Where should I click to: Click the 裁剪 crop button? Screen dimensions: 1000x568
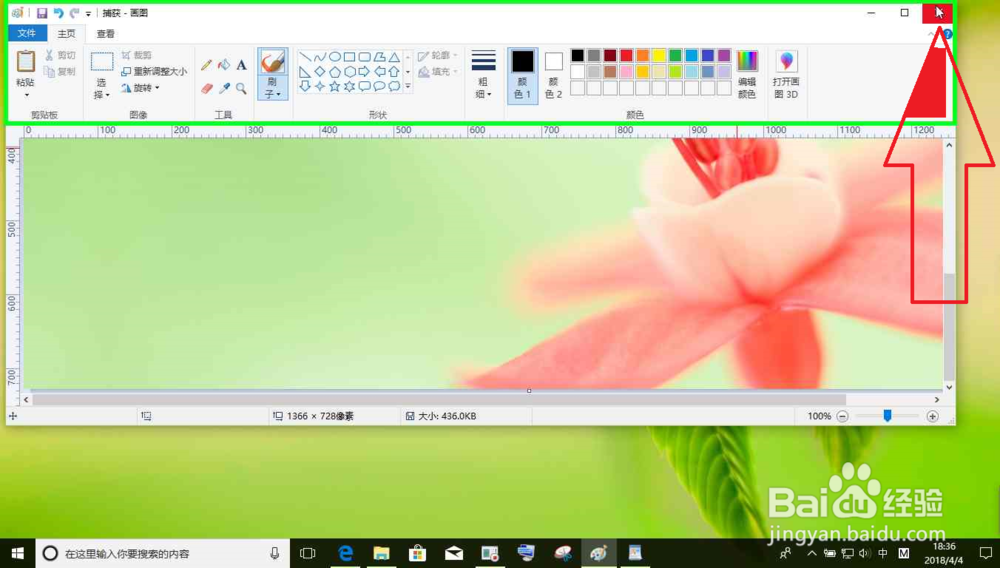(136, 55)
